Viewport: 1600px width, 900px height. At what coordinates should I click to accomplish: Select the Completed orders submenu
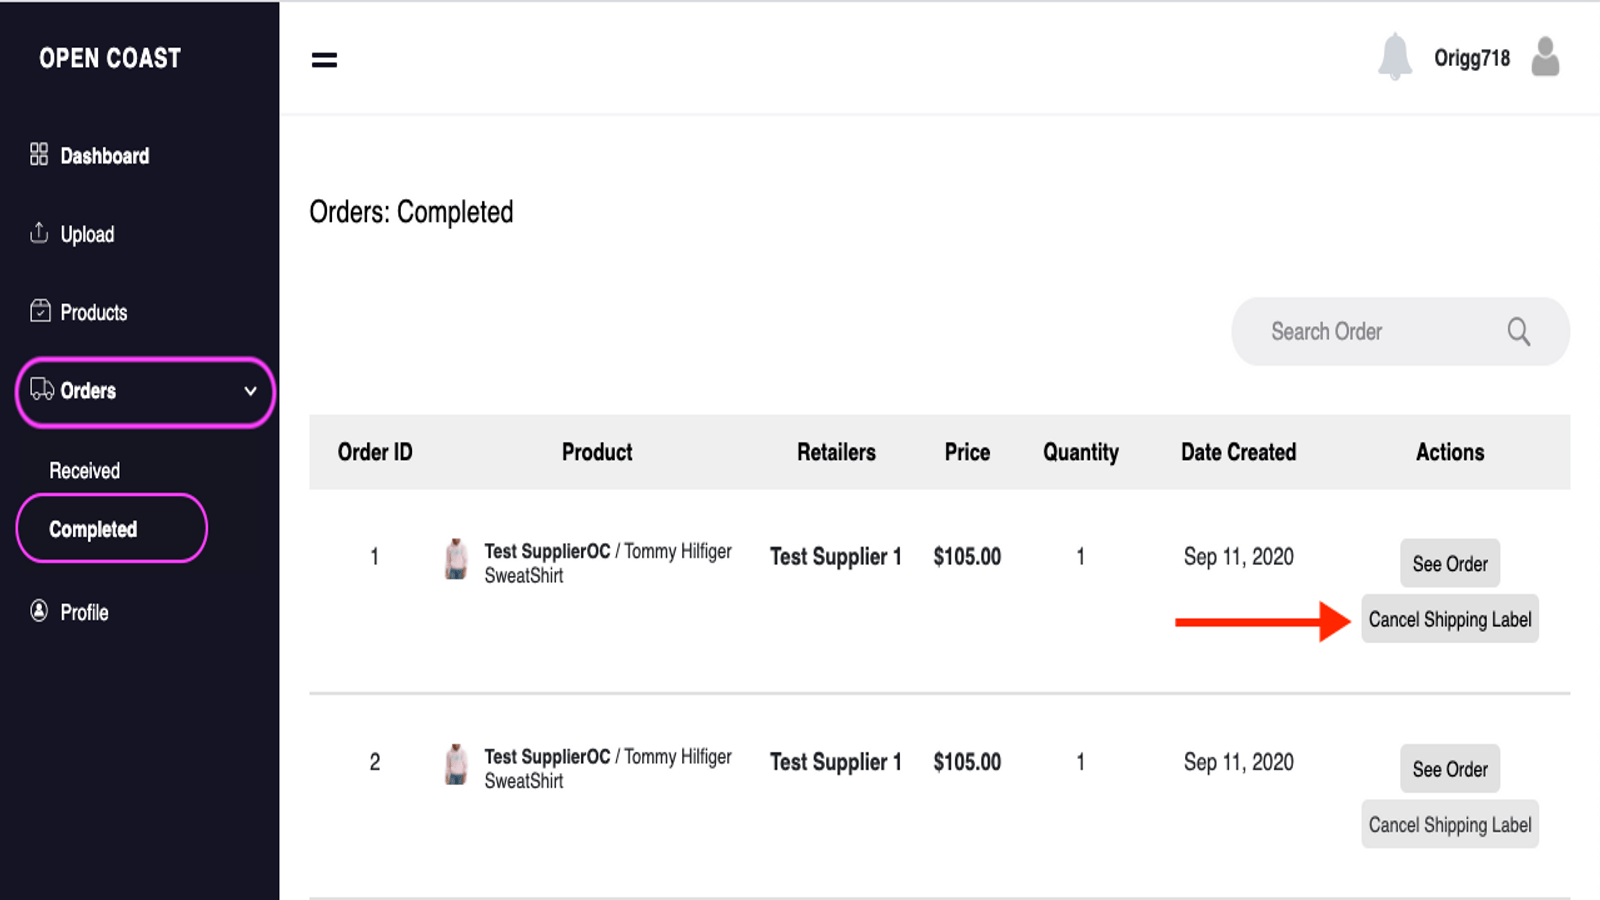[x=93, y=529]
